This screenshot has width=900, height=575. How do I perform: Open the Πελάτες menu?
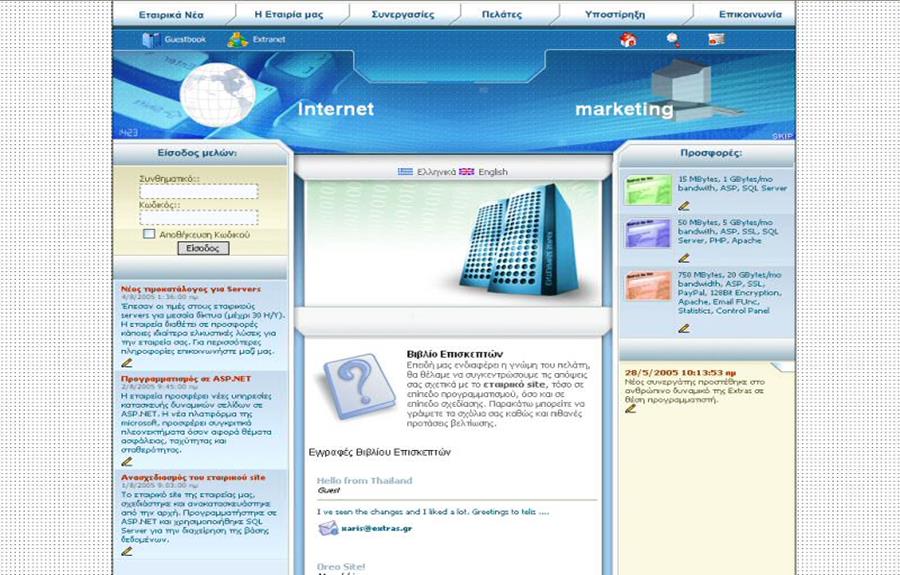pos(502,15)
